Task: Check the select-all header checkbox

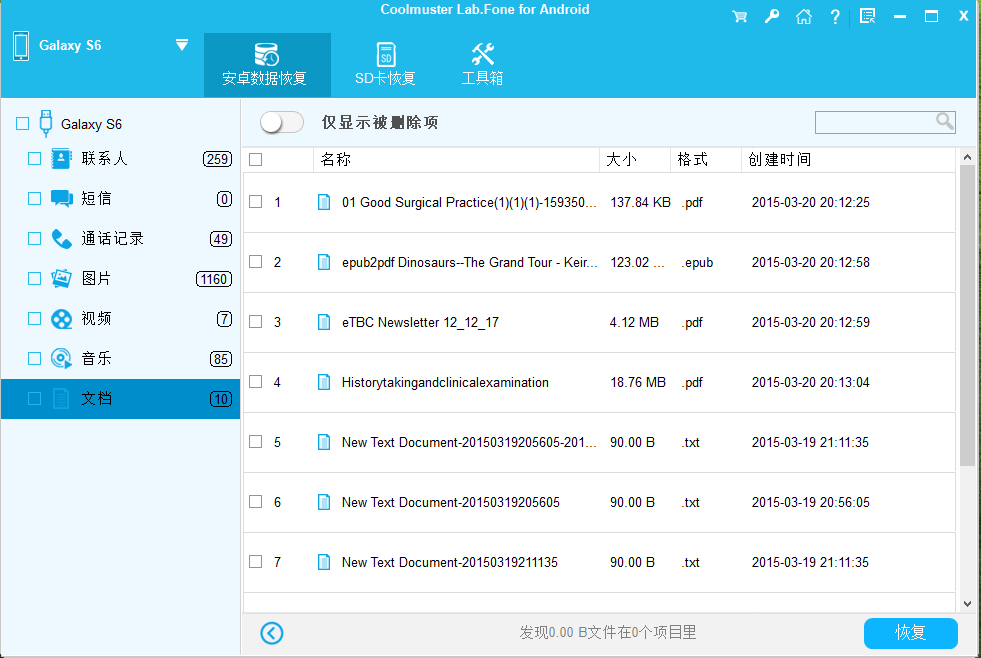Action: 256,159
